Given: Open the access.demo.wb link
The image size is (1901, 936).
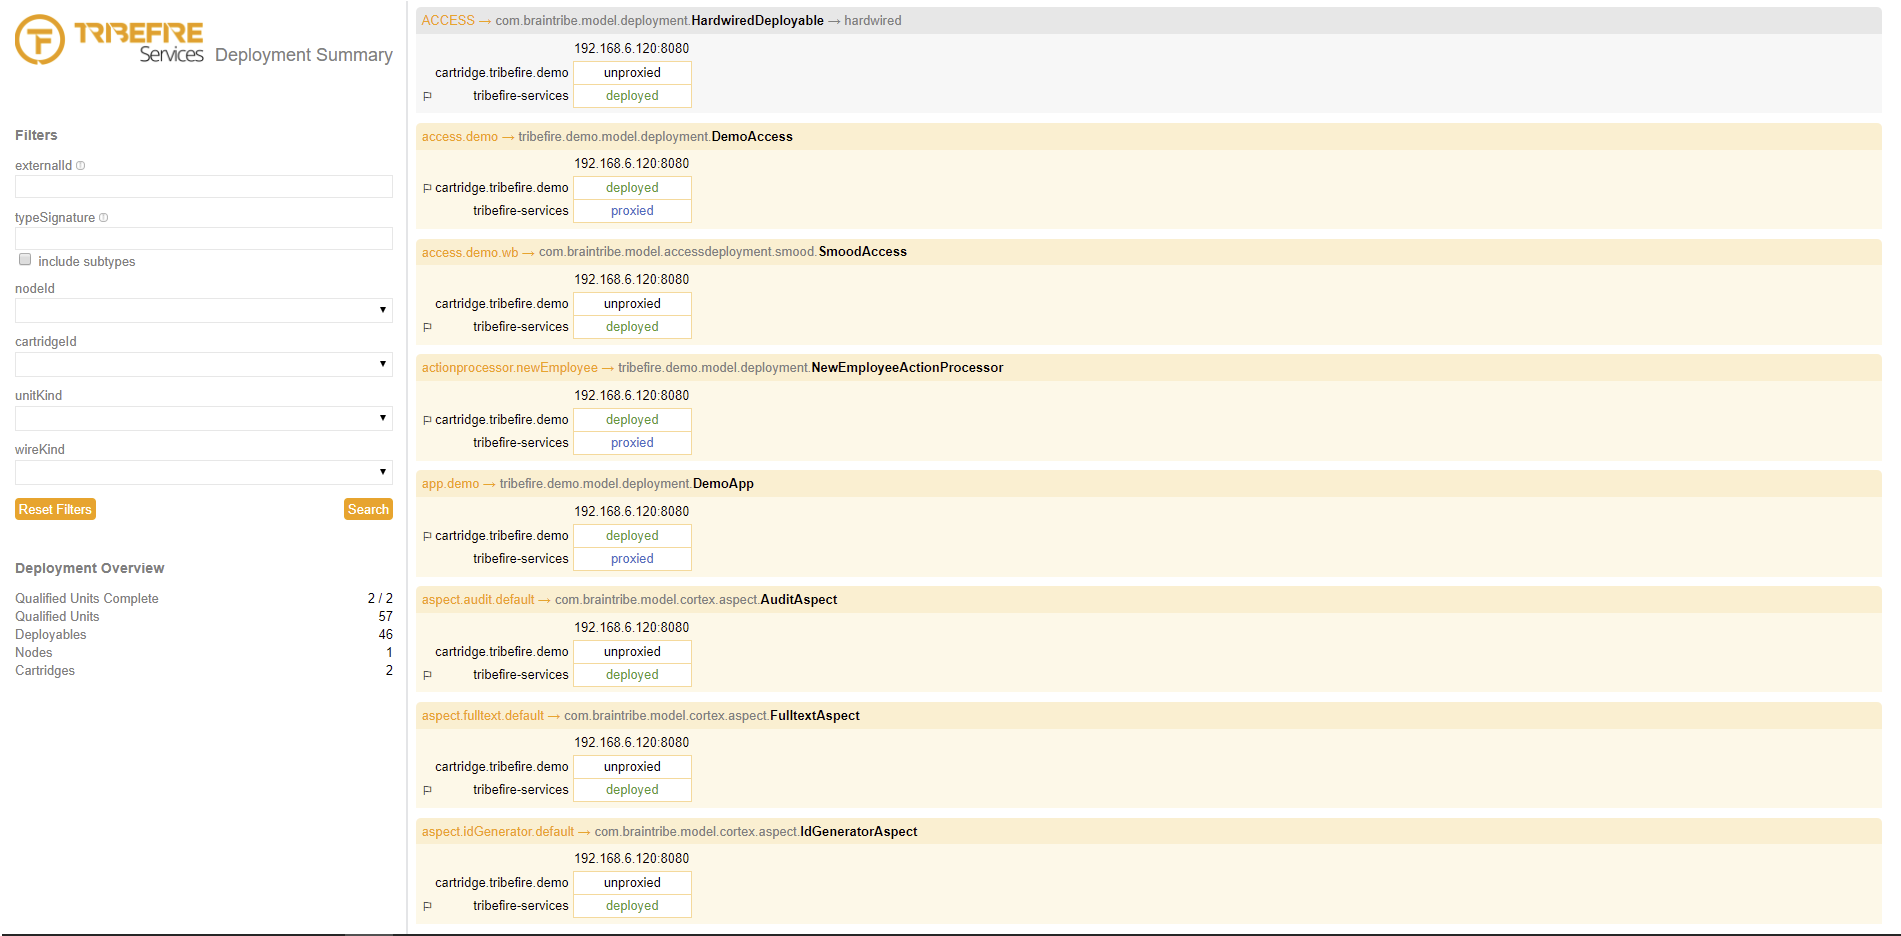Looking at the screenshot, I should [469, 253].
